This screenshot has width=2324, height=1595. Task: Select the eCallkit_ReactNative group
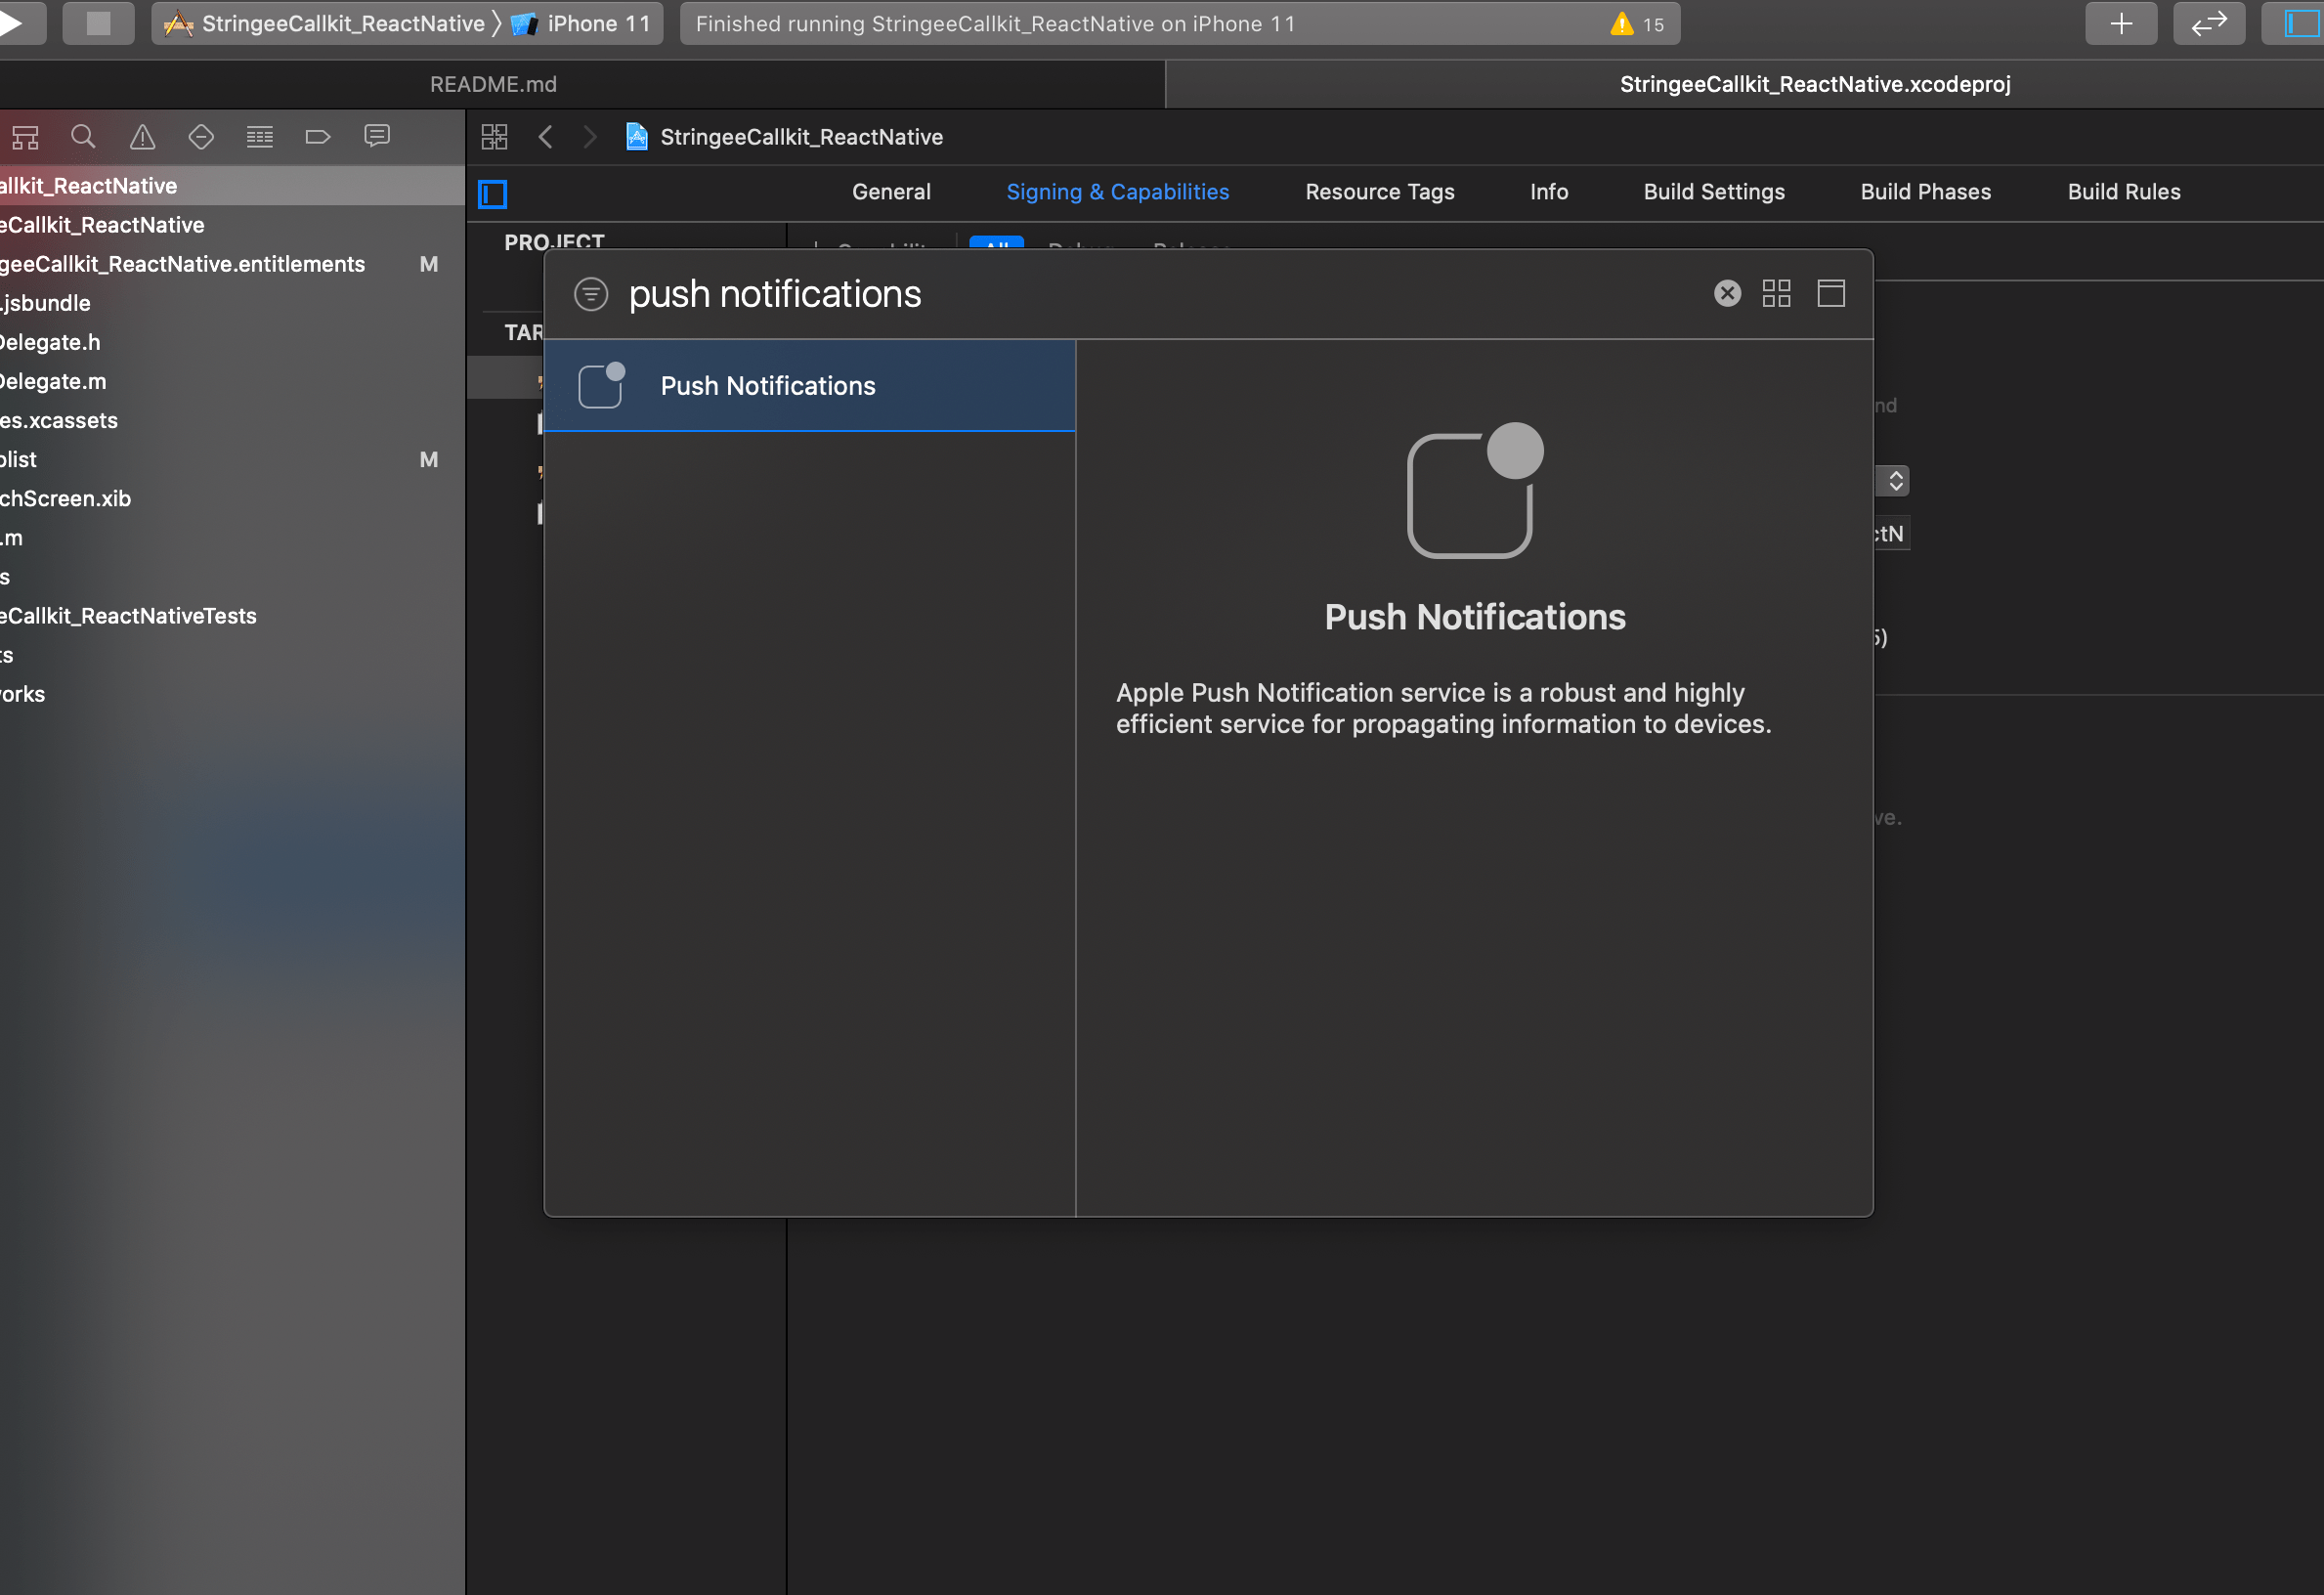point(232,225)
